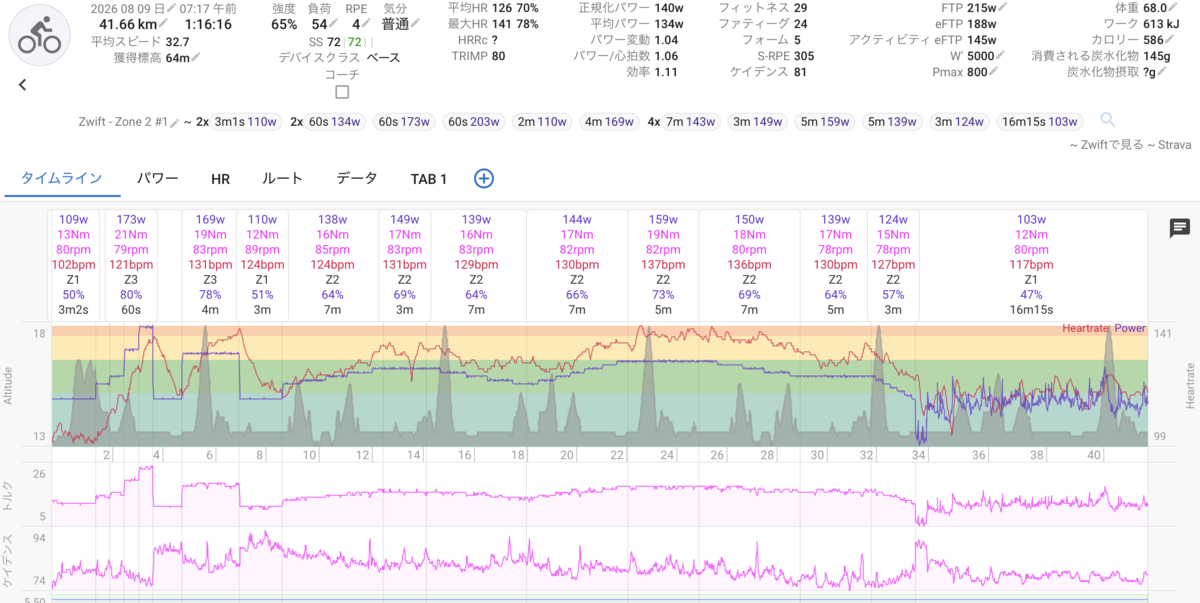Select the 149w 131bpm interval card
The width and height of the screenshot is (1200, 603).
click(x=405, y=265)
